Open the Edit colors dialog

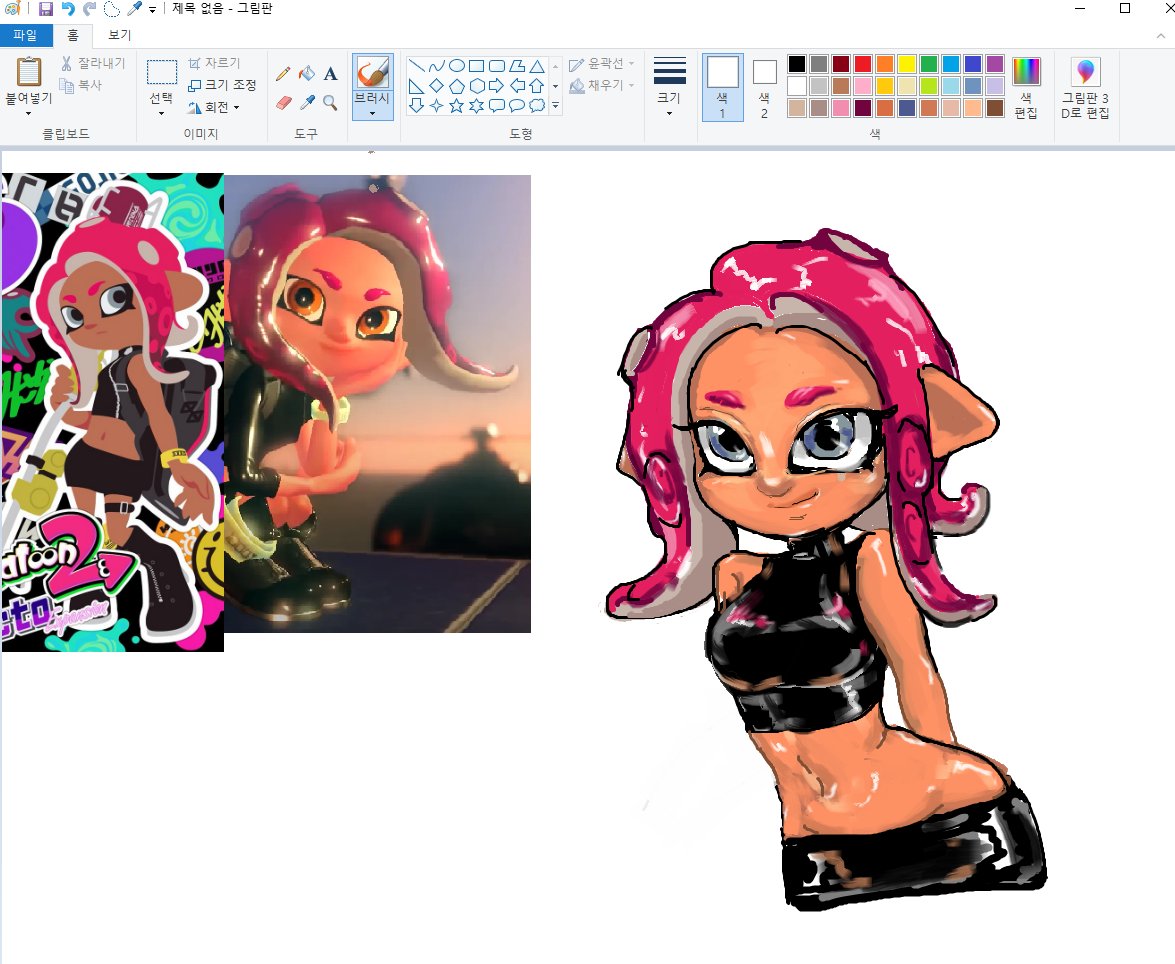tap(1026, 88)
